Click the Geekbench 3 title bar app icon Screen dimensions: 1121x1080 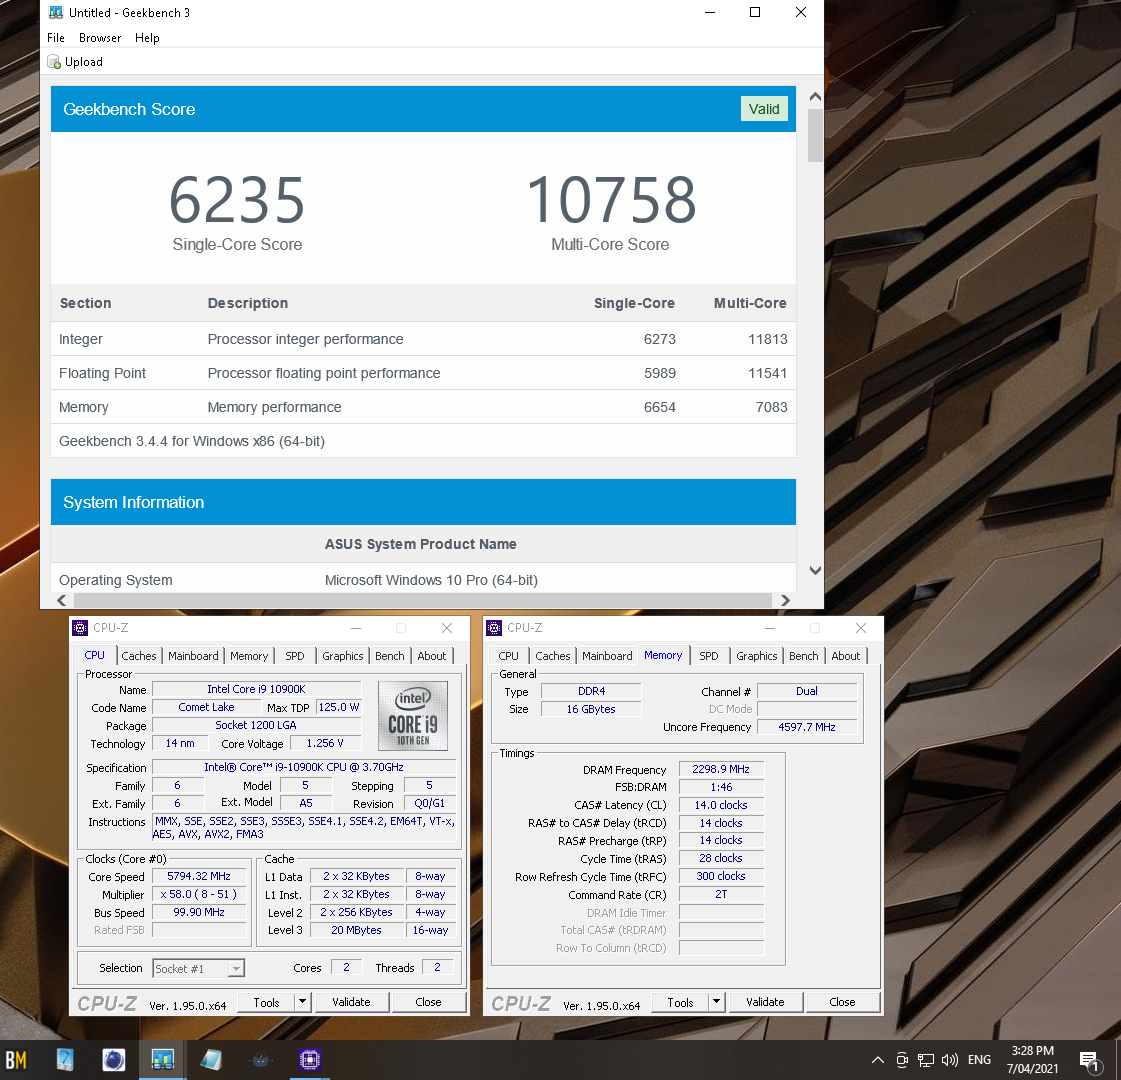coord(55,12)
